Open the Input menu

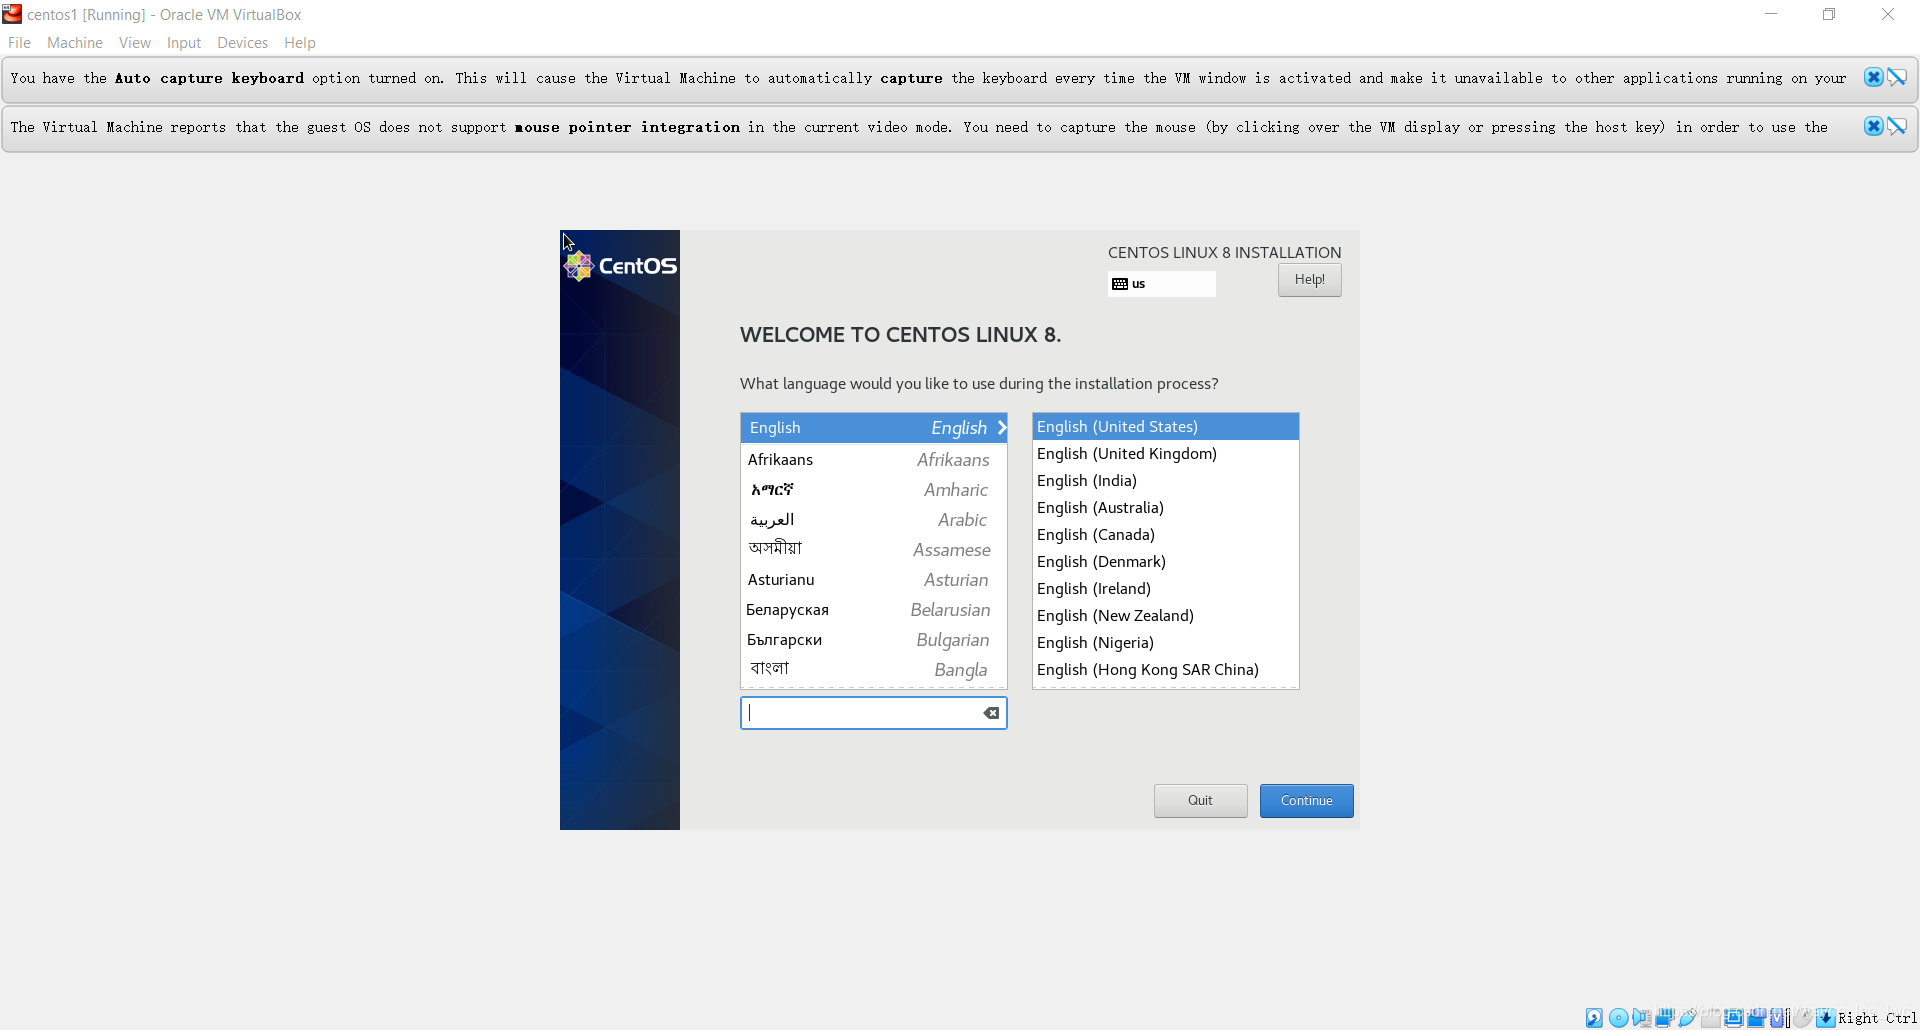184,43
